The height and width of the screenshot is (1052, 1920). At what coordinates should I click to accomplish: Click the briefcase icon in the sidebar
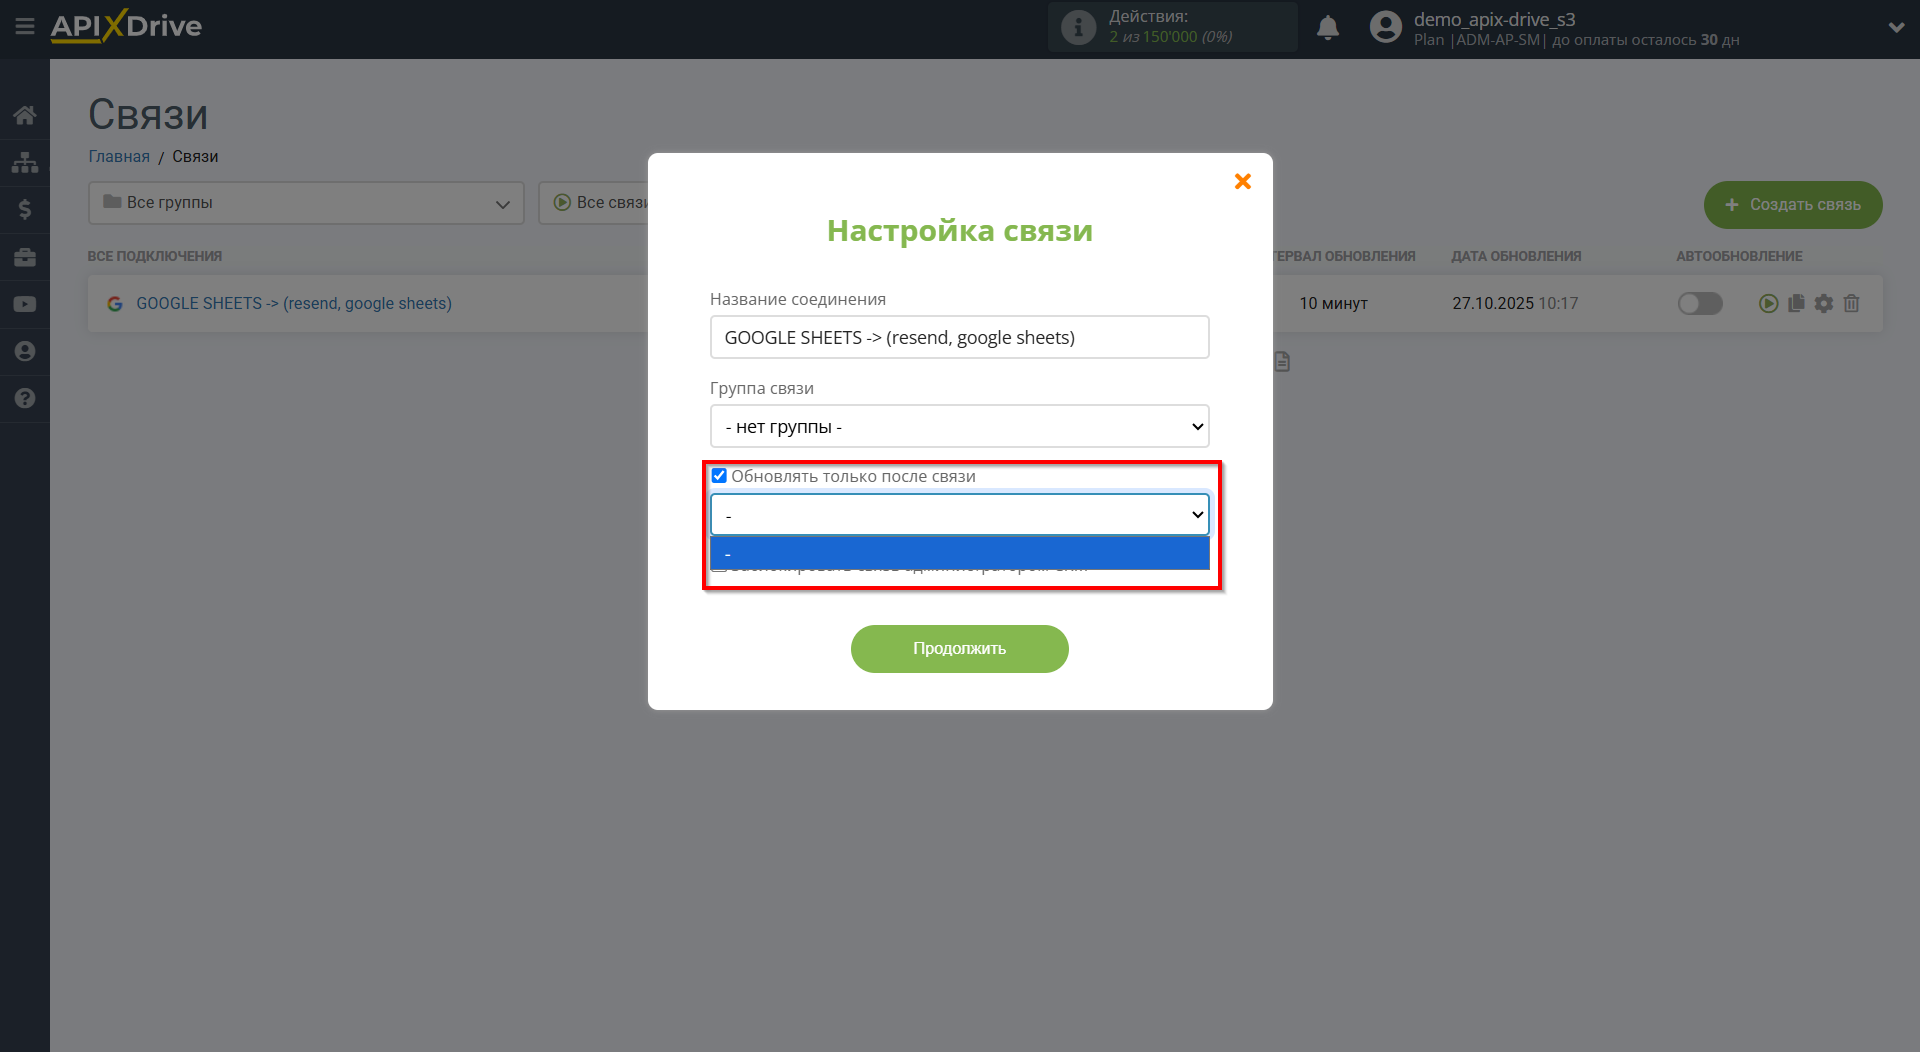[x=25, y=257]
